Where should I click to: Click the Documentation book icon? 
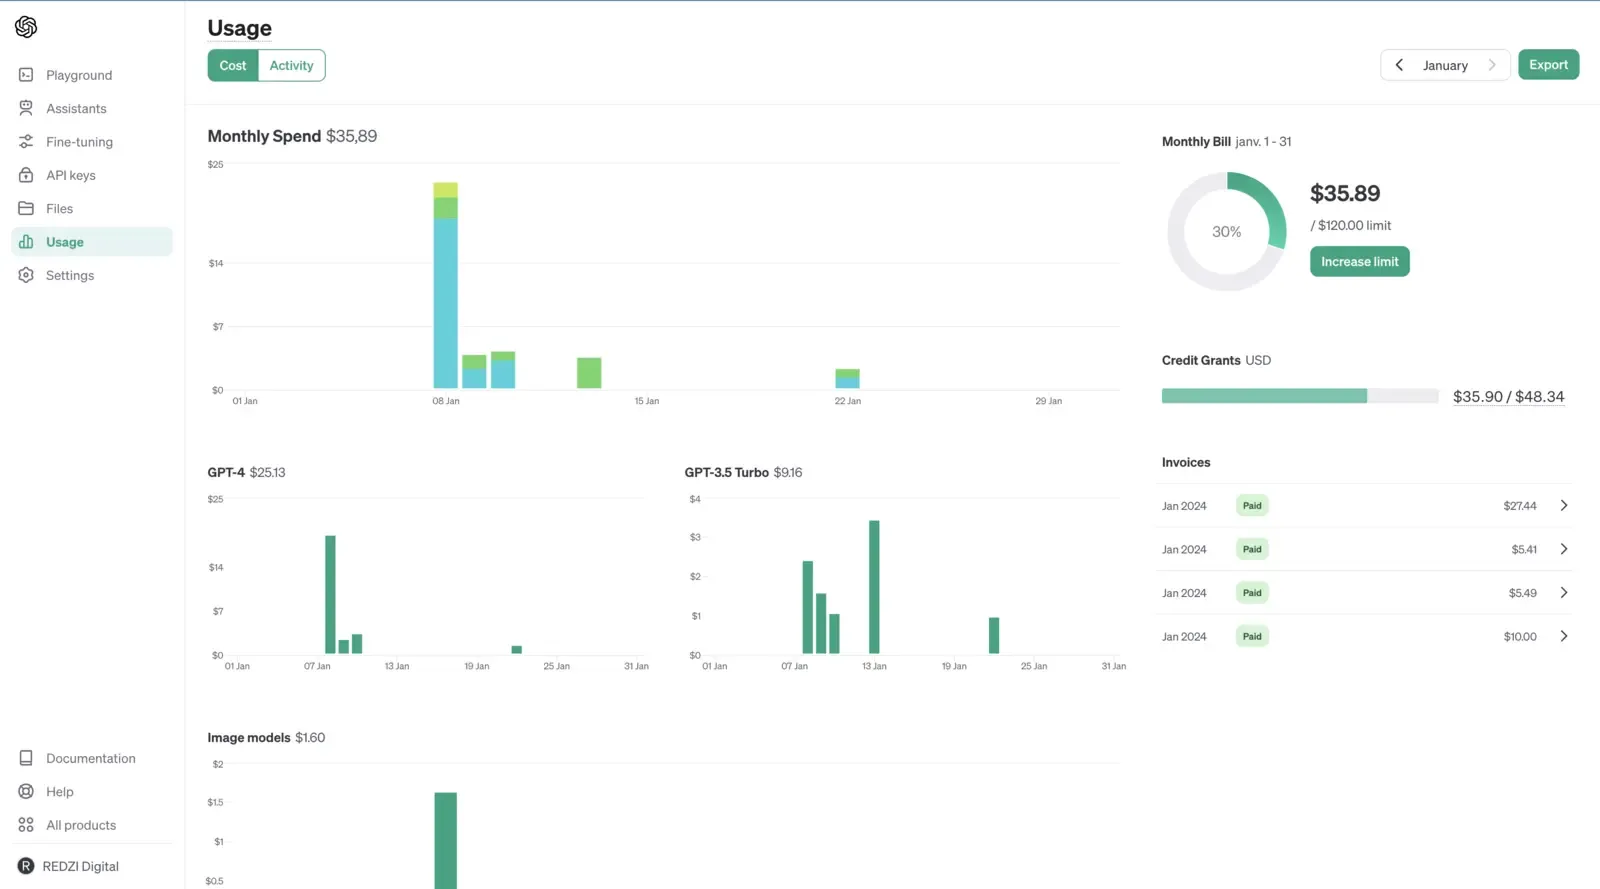(x=26, y=758)
